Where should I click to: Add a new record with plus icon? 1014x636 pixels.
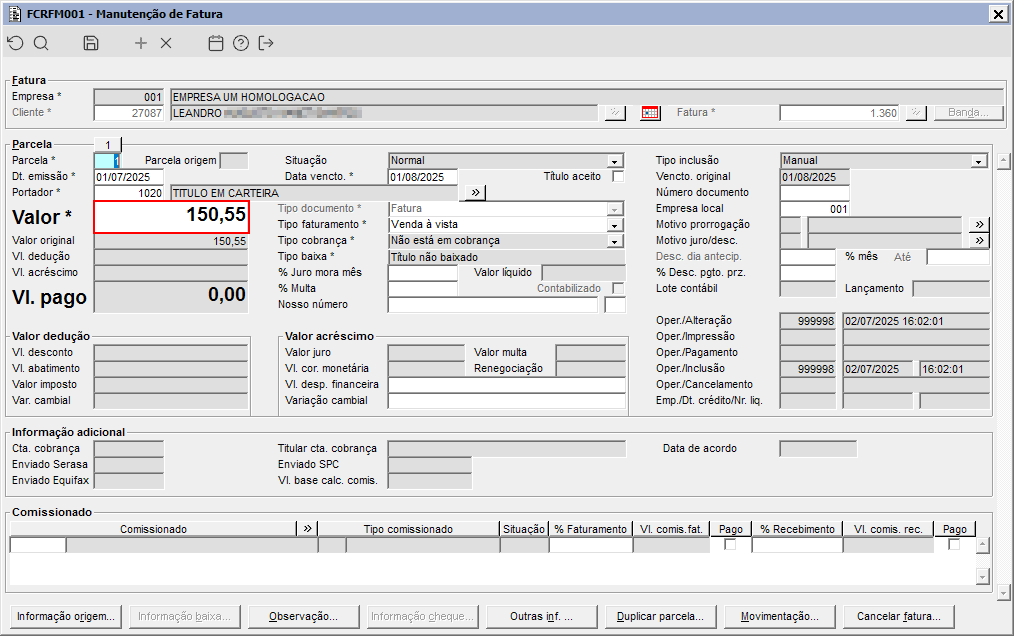tap(140, 43)
